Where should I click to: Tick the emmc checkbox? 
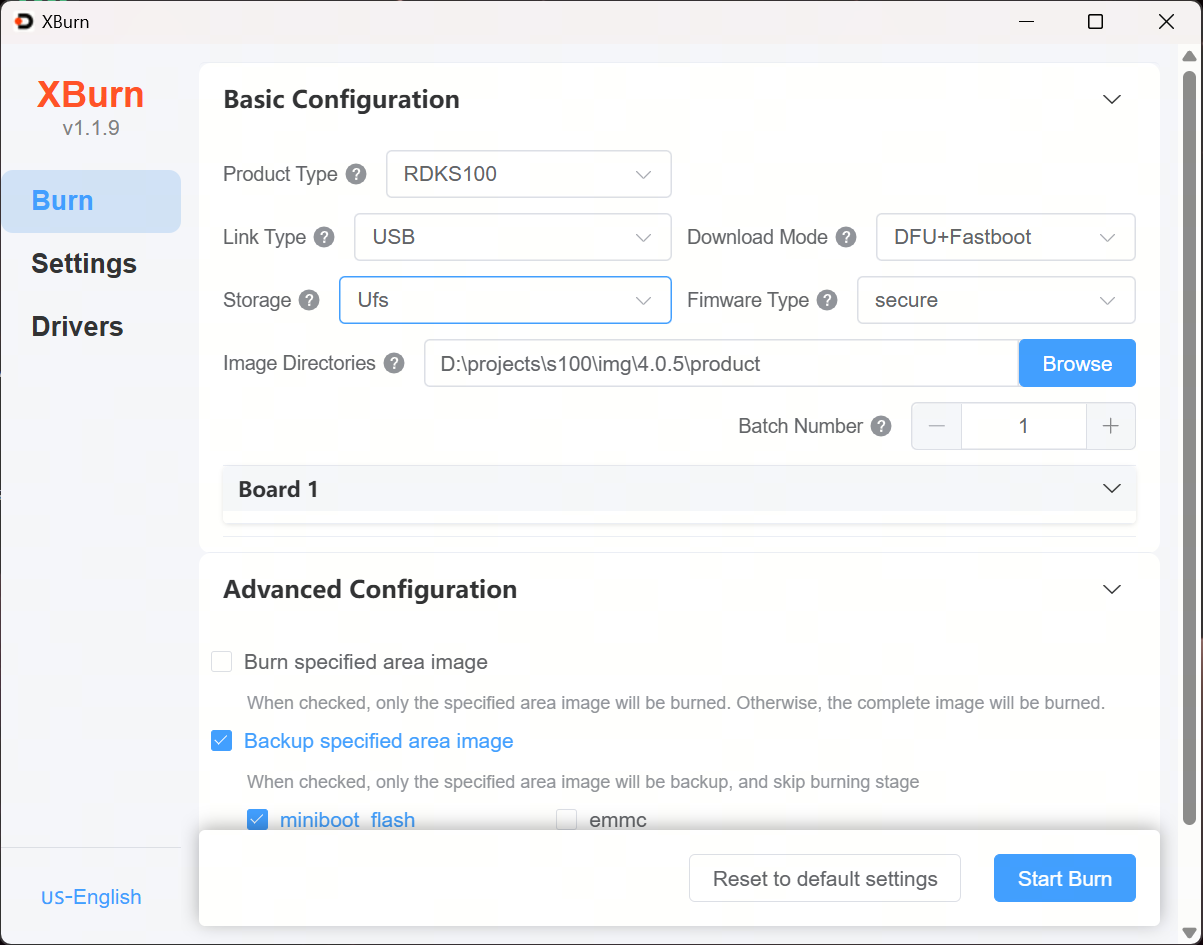tap(567, 820)
